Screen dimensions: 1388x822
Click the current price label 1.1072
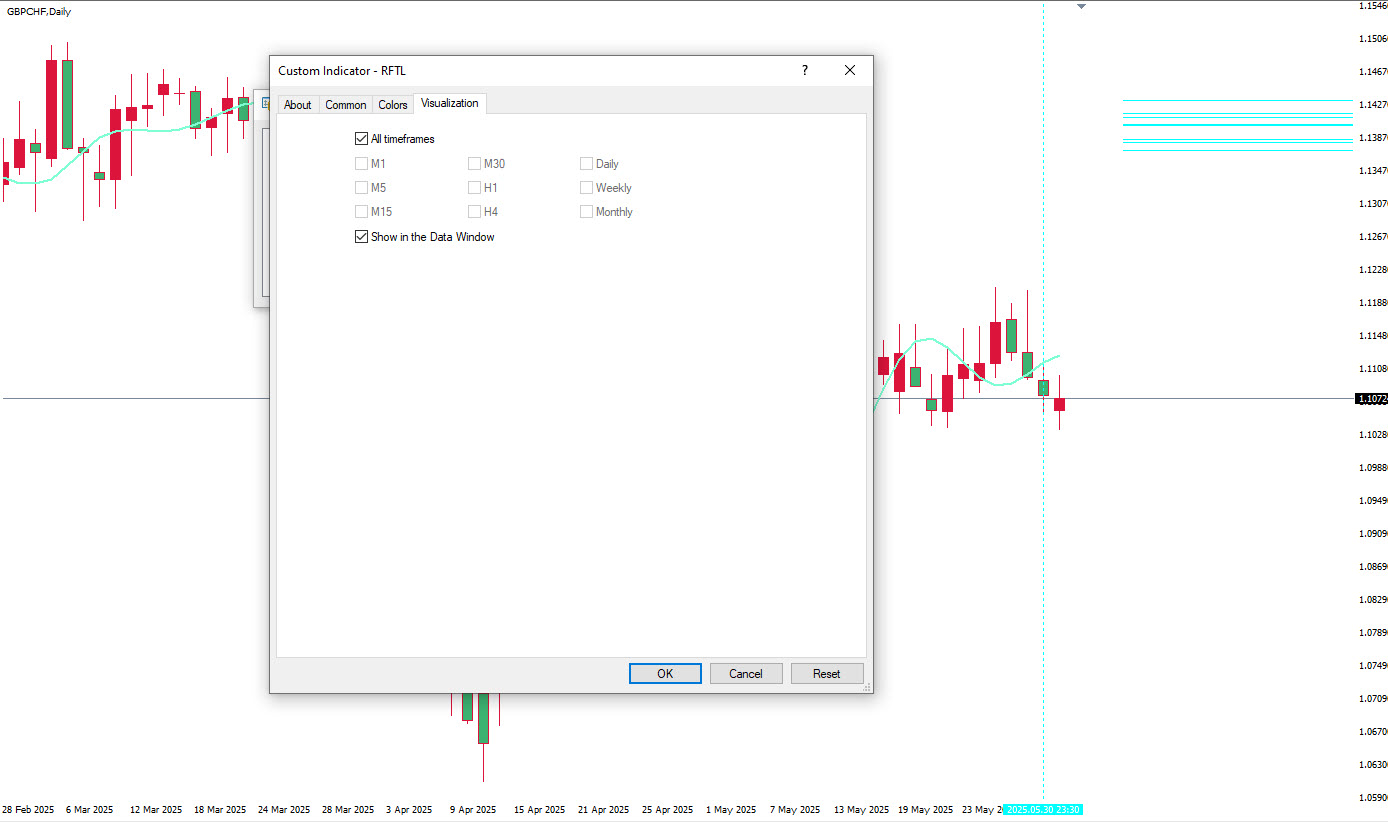click(1370, 399)
